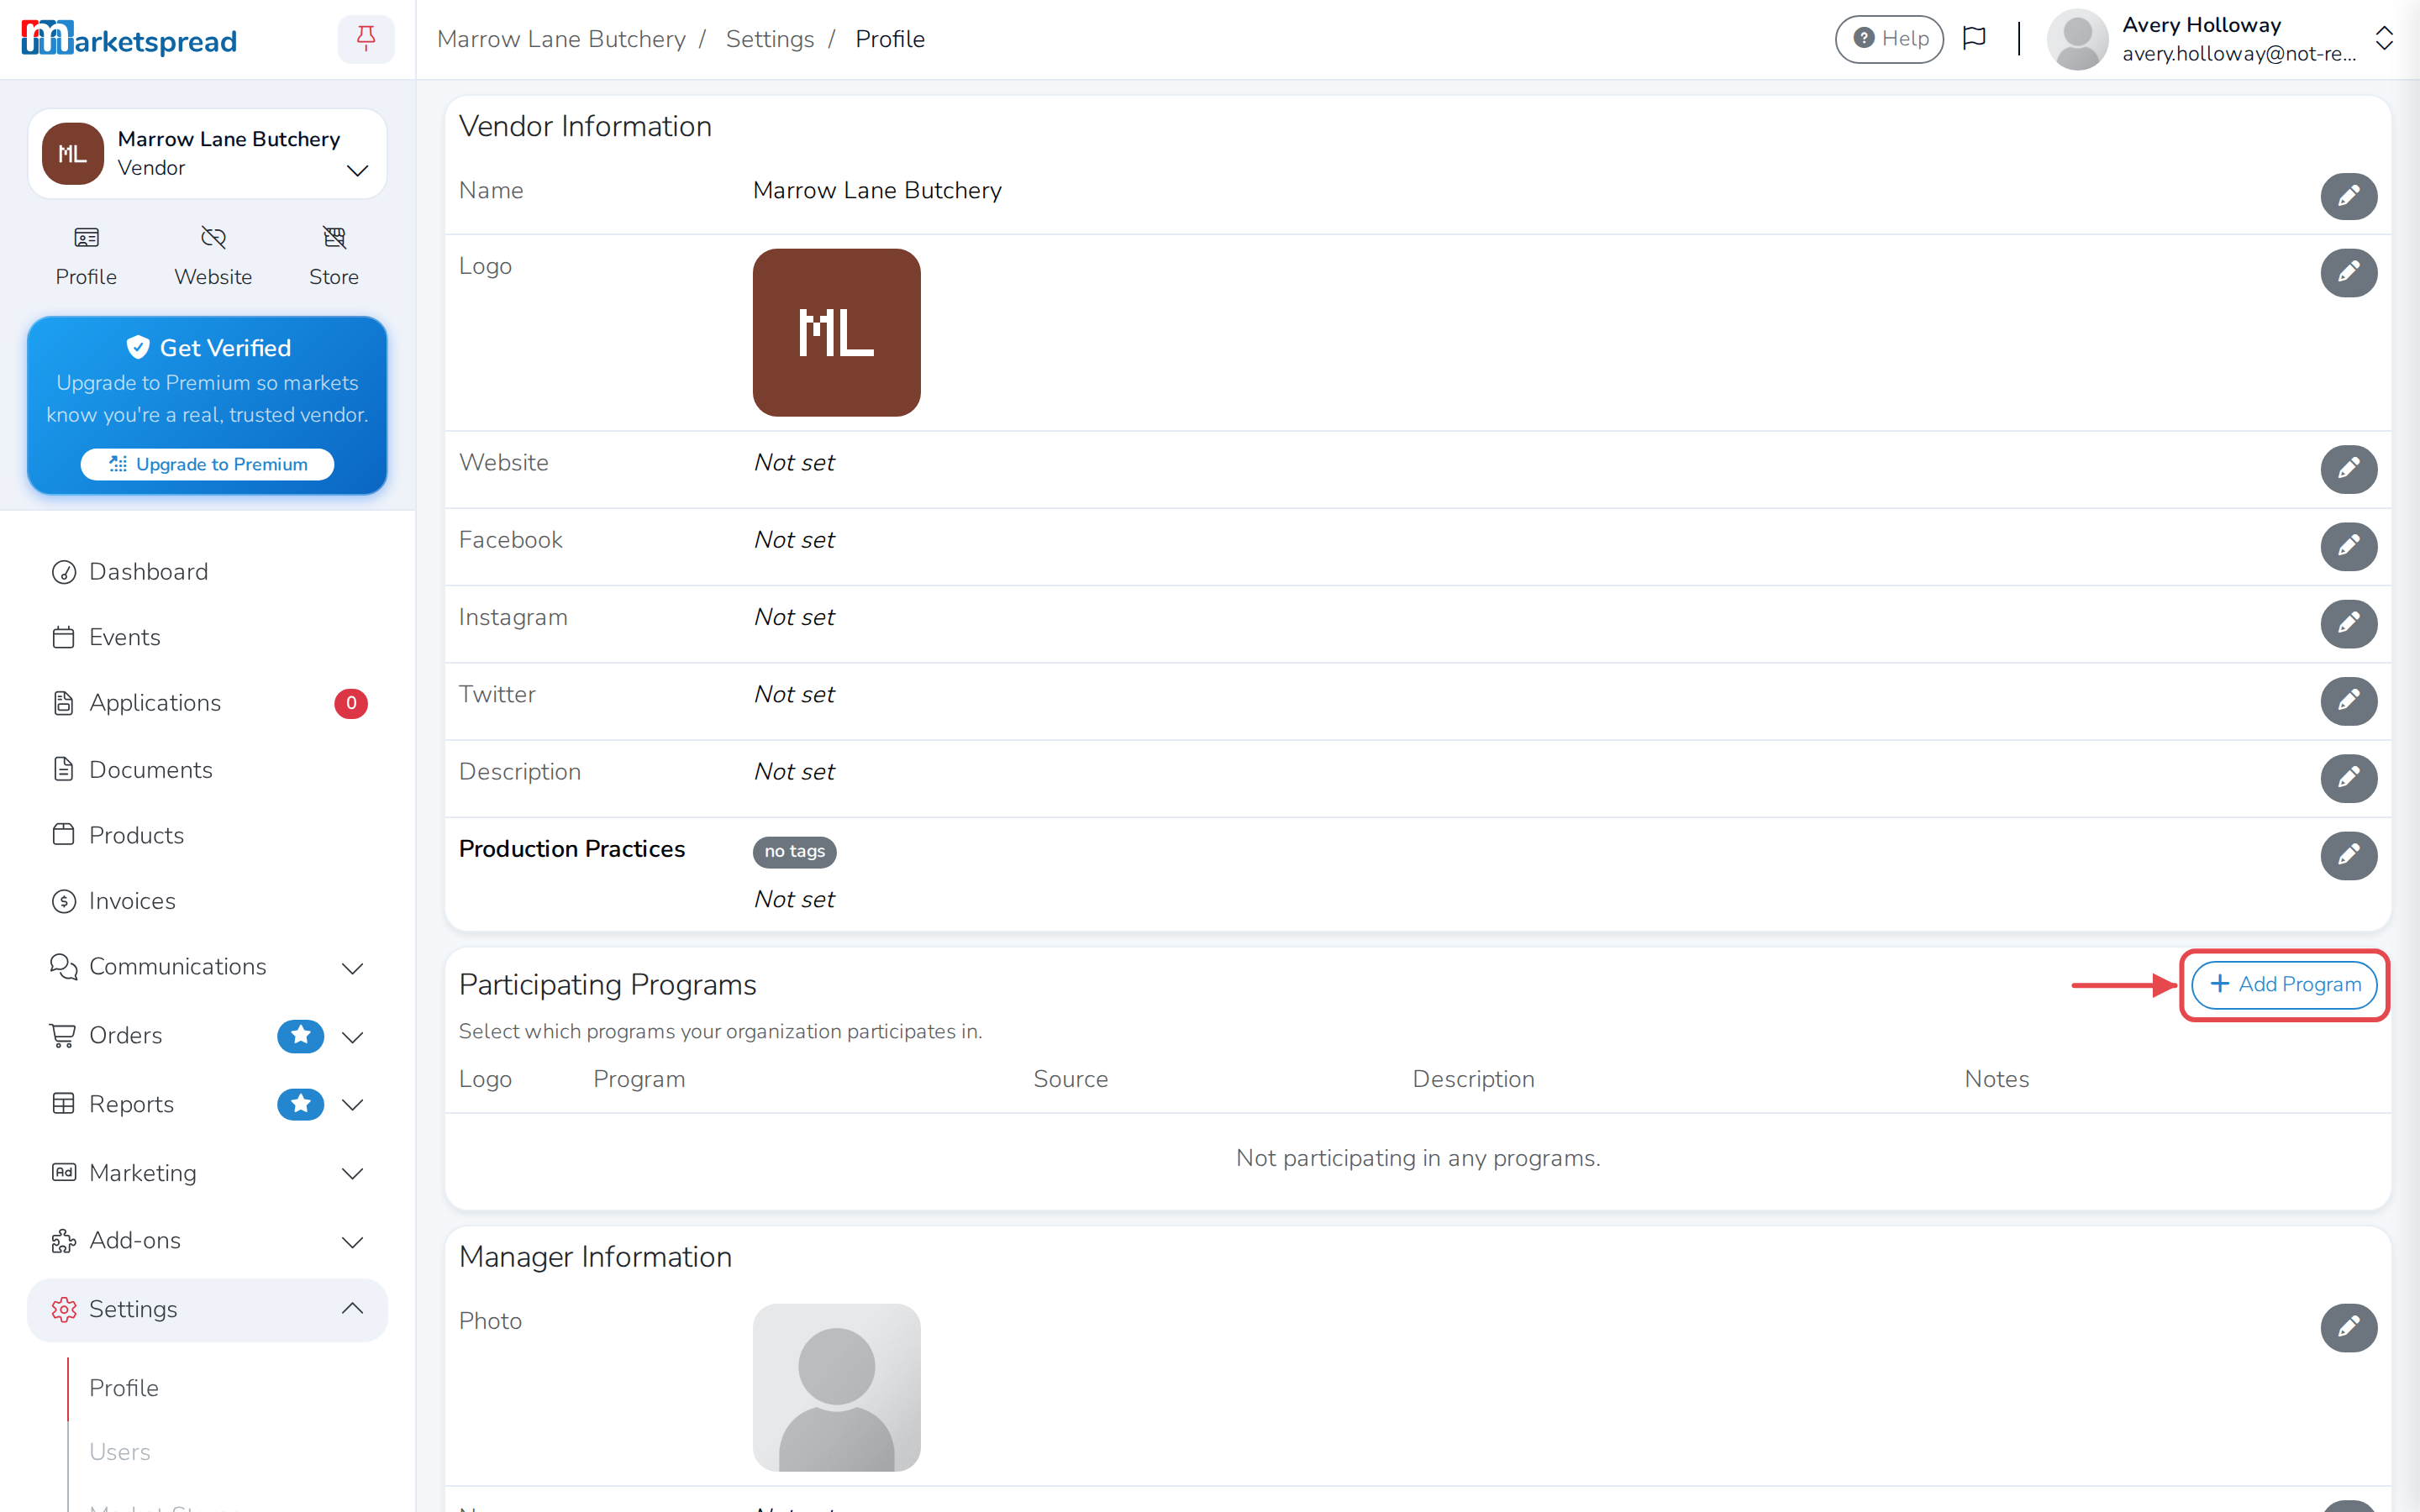Viewport: 2420px width, 1512px height.
Task: Edit the Website field
Action: (2348, 469)
